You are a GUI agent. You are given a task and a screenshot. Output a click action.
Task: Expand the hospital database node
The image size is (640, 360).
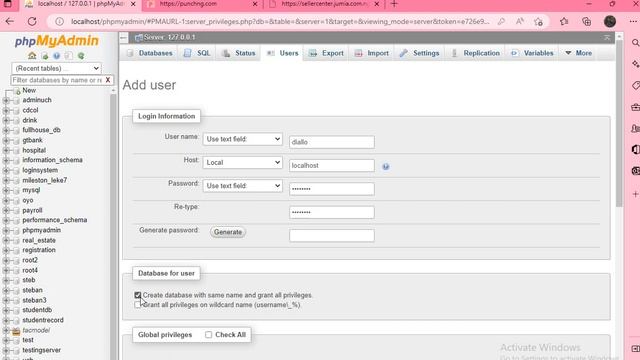6,151
